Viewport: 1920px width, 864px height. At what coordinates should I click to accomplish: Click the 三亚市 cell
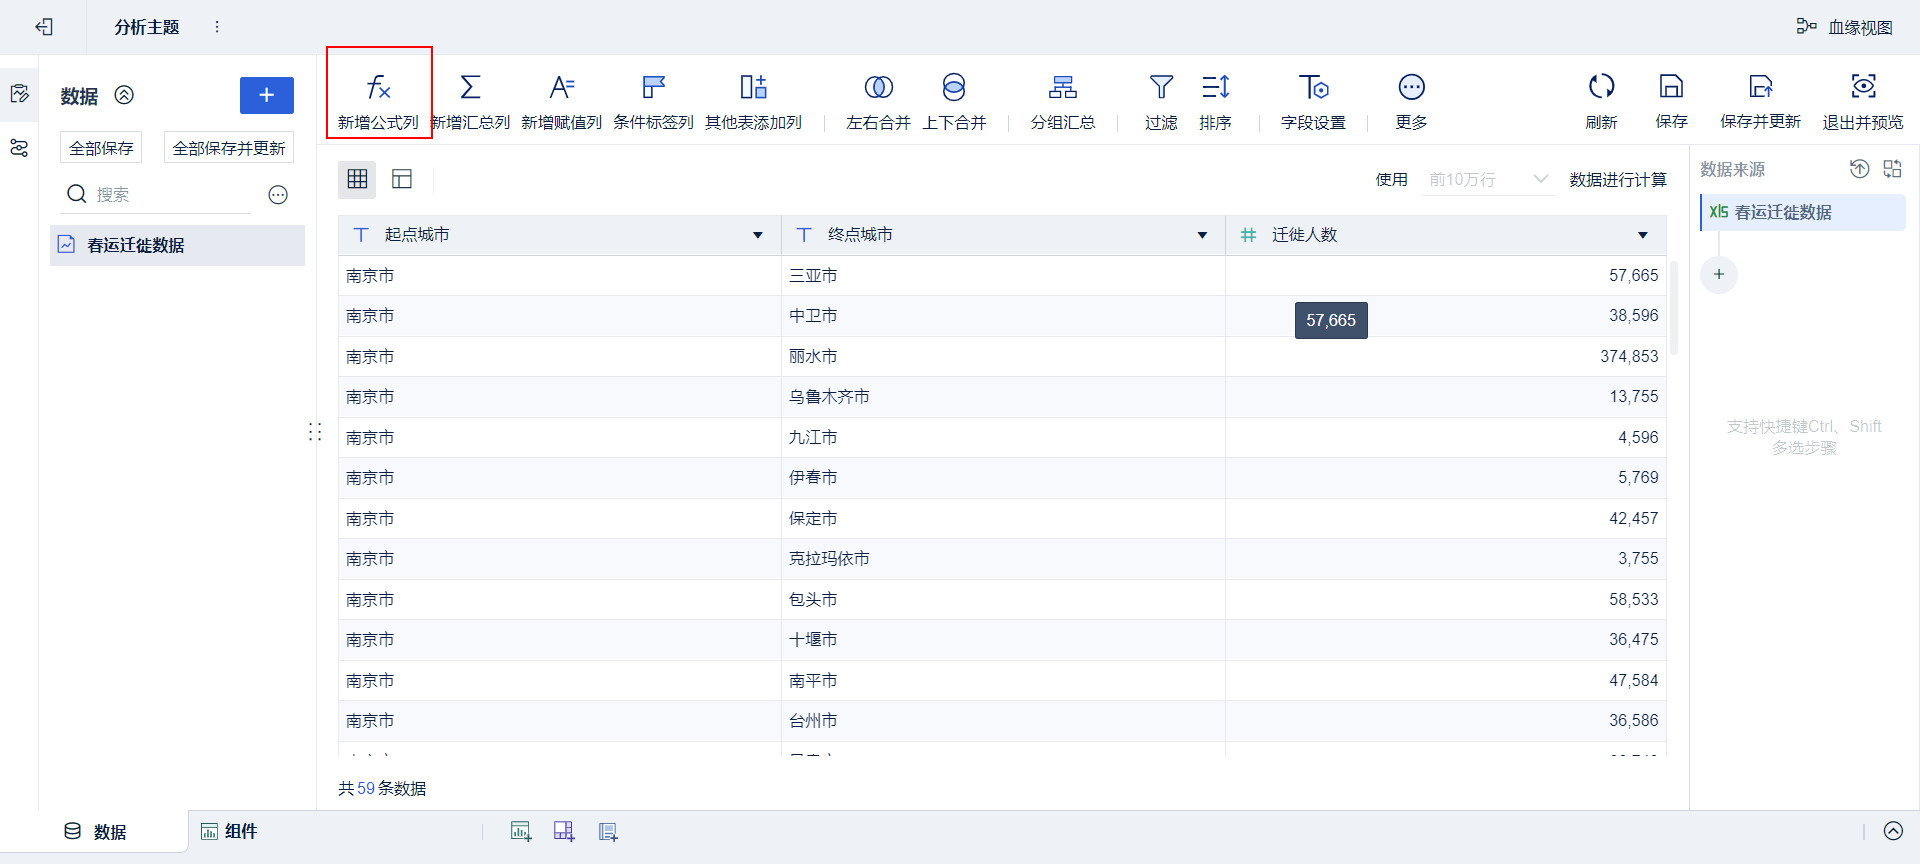coord(1003,275)
